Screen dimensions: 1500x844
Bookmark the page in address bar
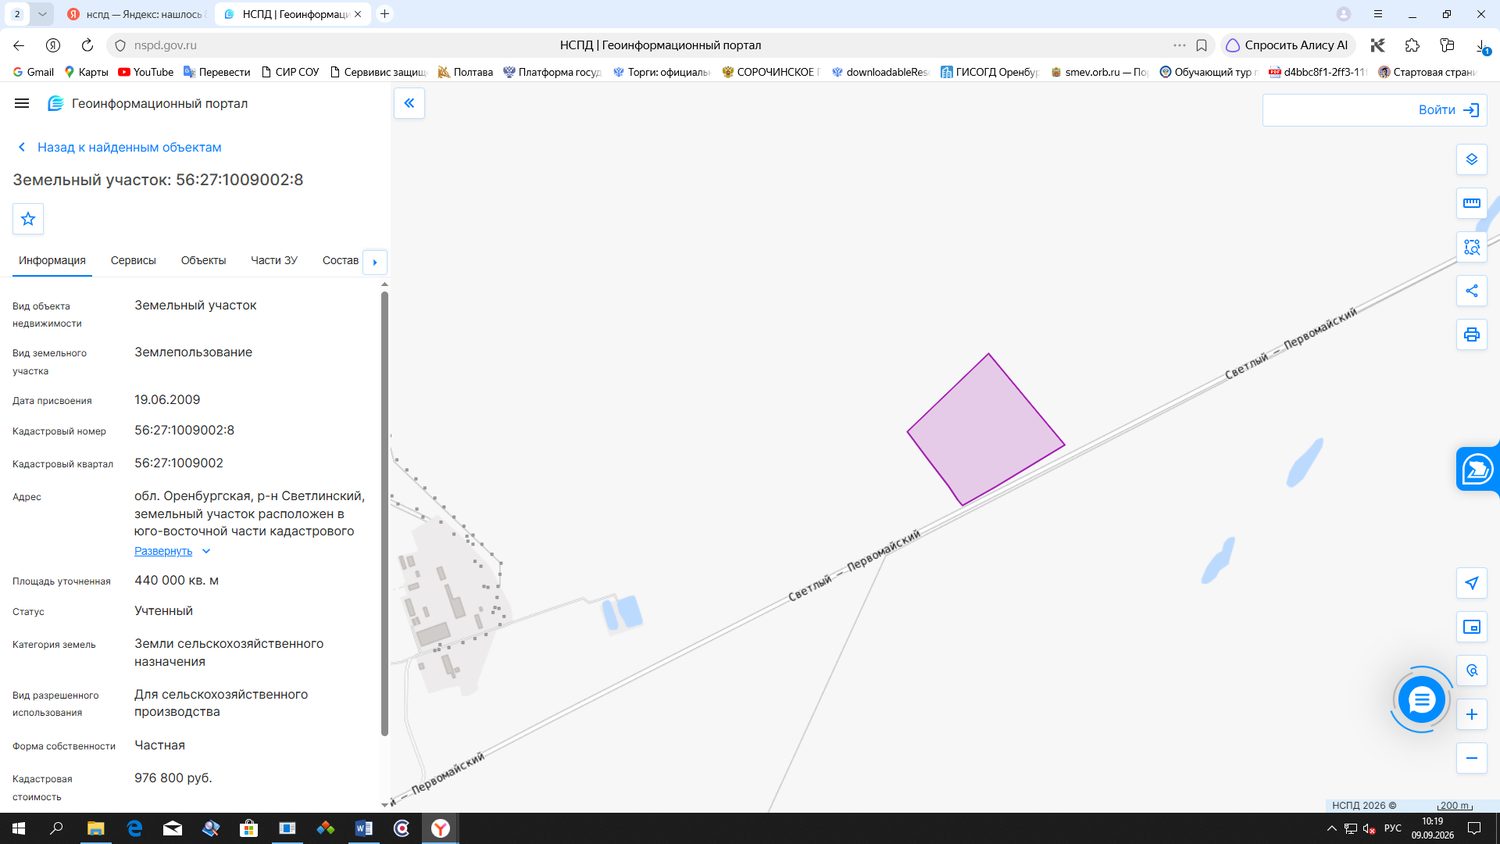pos(1201,45)
